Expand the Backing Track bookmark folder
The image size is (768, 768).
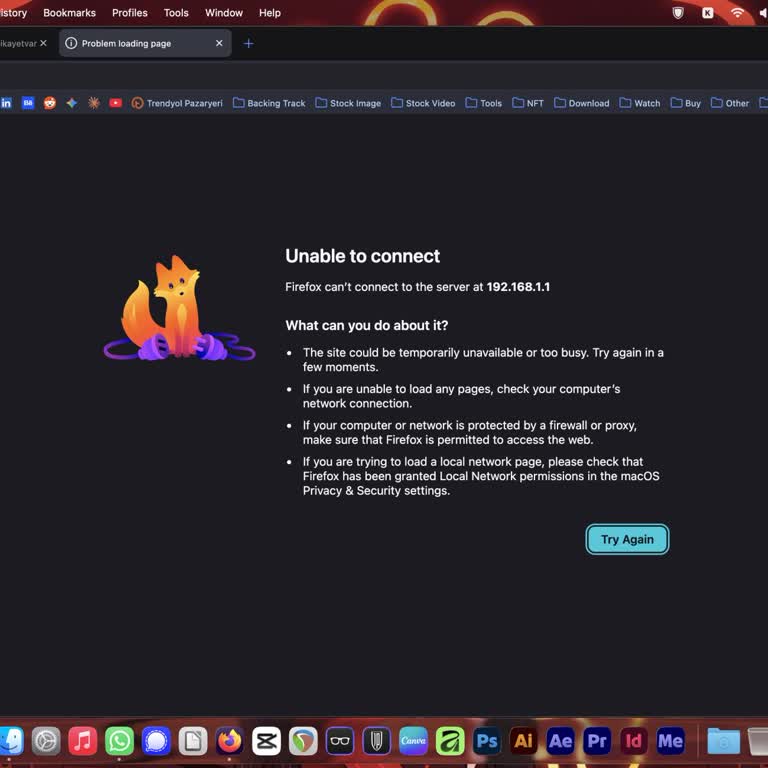[x=269, y=103]
